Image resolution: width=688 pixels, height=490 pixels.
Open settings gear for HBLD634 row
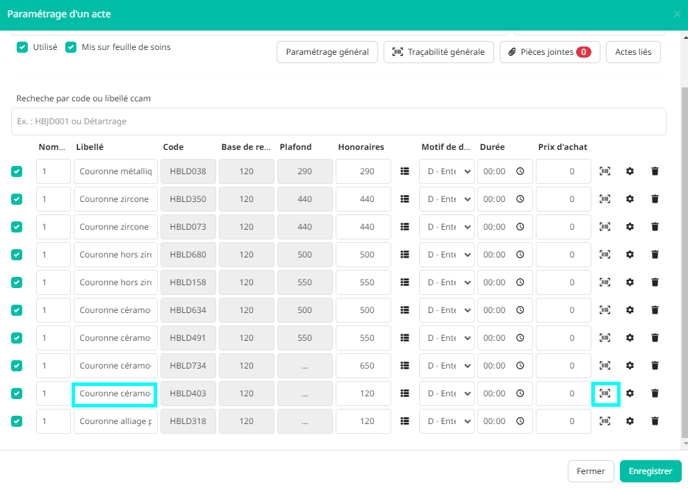click(630, 310)
